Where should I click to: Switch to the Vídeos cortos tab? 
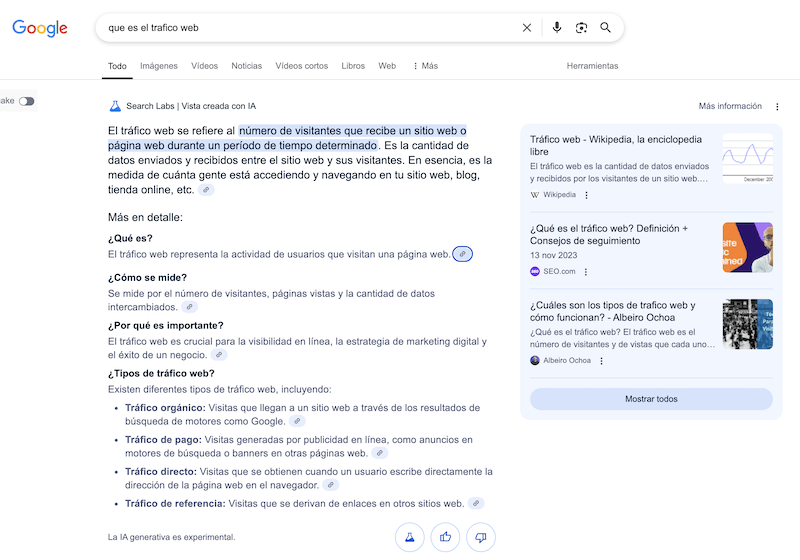pos(302,66)
